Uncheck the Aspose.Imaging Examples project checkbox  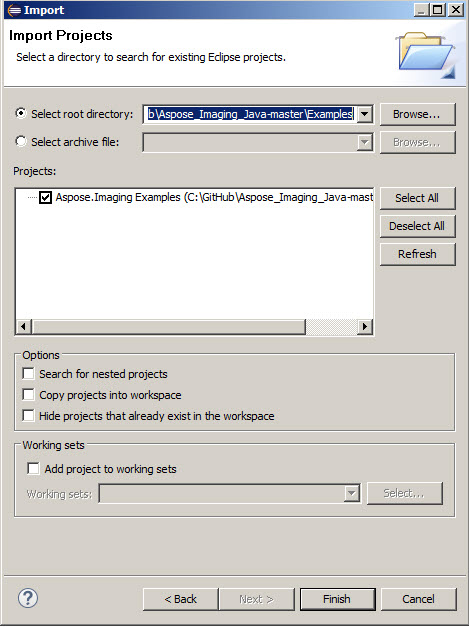tap(45, 197)
